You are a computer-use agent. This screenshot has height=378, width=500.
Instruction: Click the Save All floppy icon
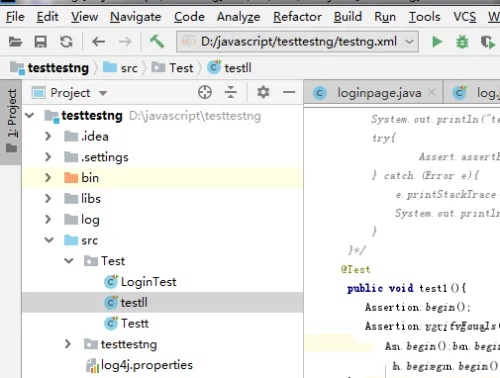[40, 42]
